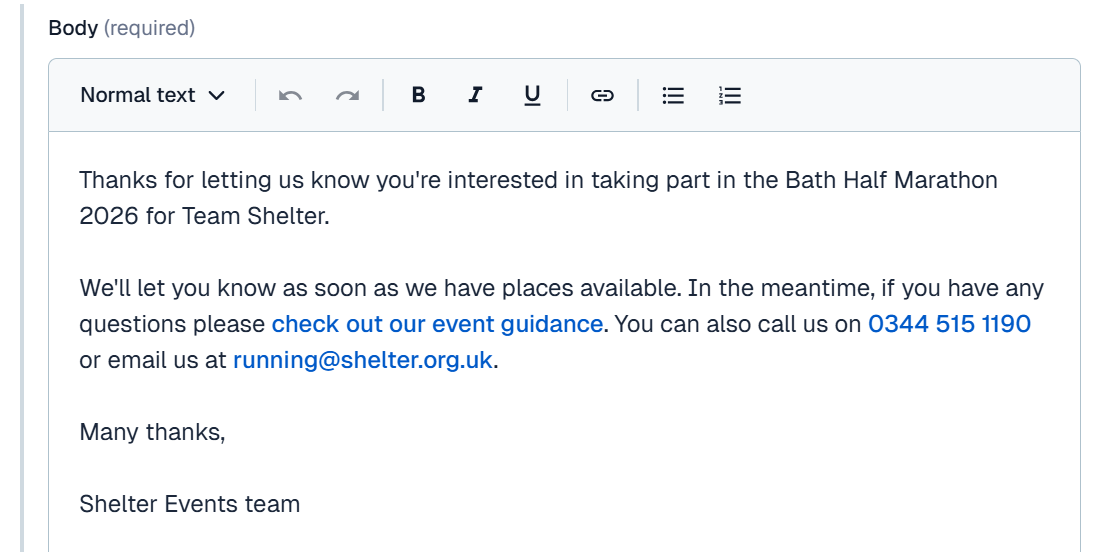Toggle Italic formatting
1096x552 pixels.
[x=475, y=95]
